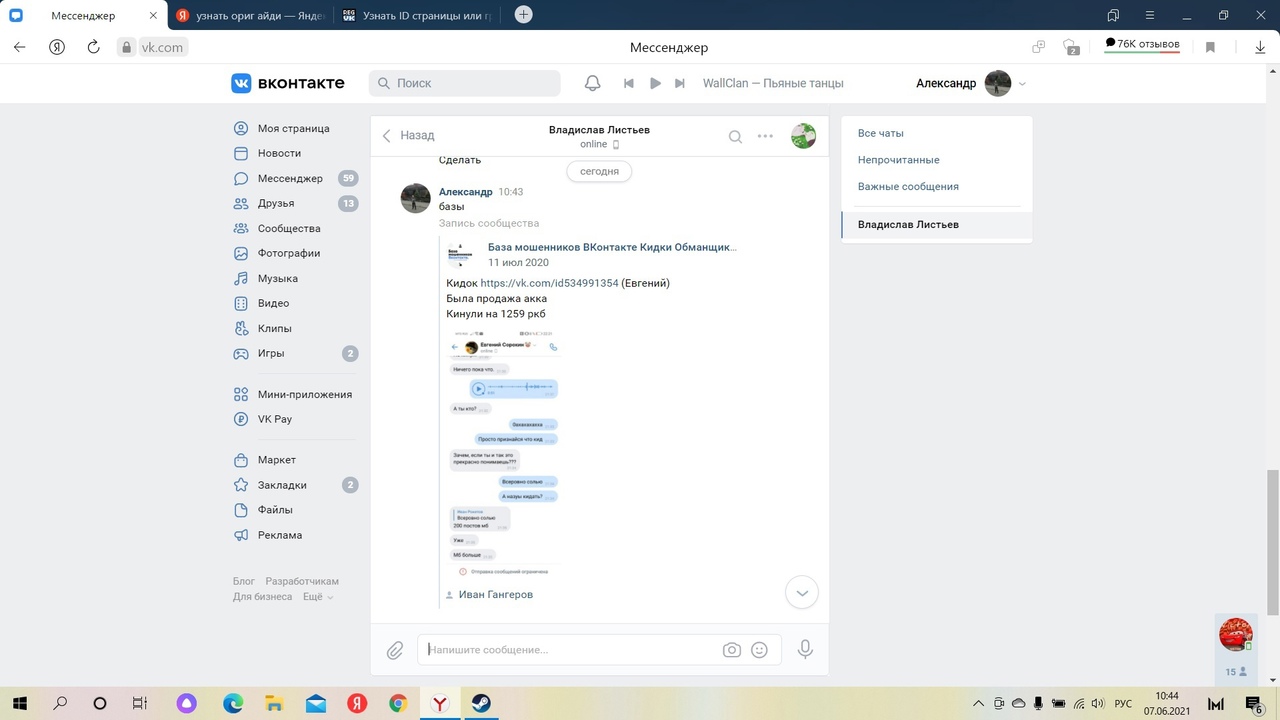Search within the chat using magnifier icon

tap(735, 137)
